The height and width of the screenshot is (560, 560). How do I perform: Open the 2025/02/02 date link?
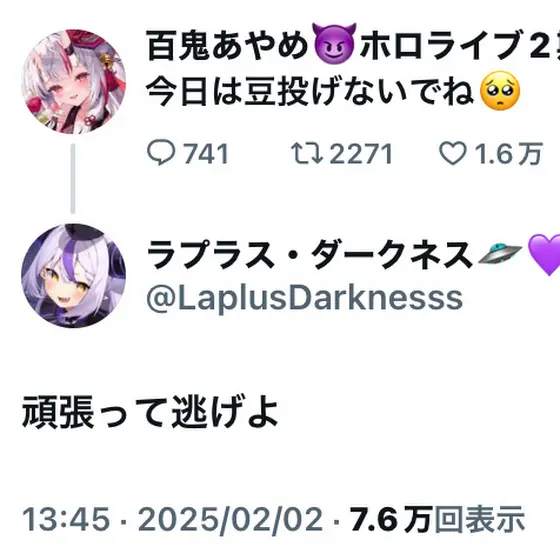pyautogui.click(x=230, y=519)
